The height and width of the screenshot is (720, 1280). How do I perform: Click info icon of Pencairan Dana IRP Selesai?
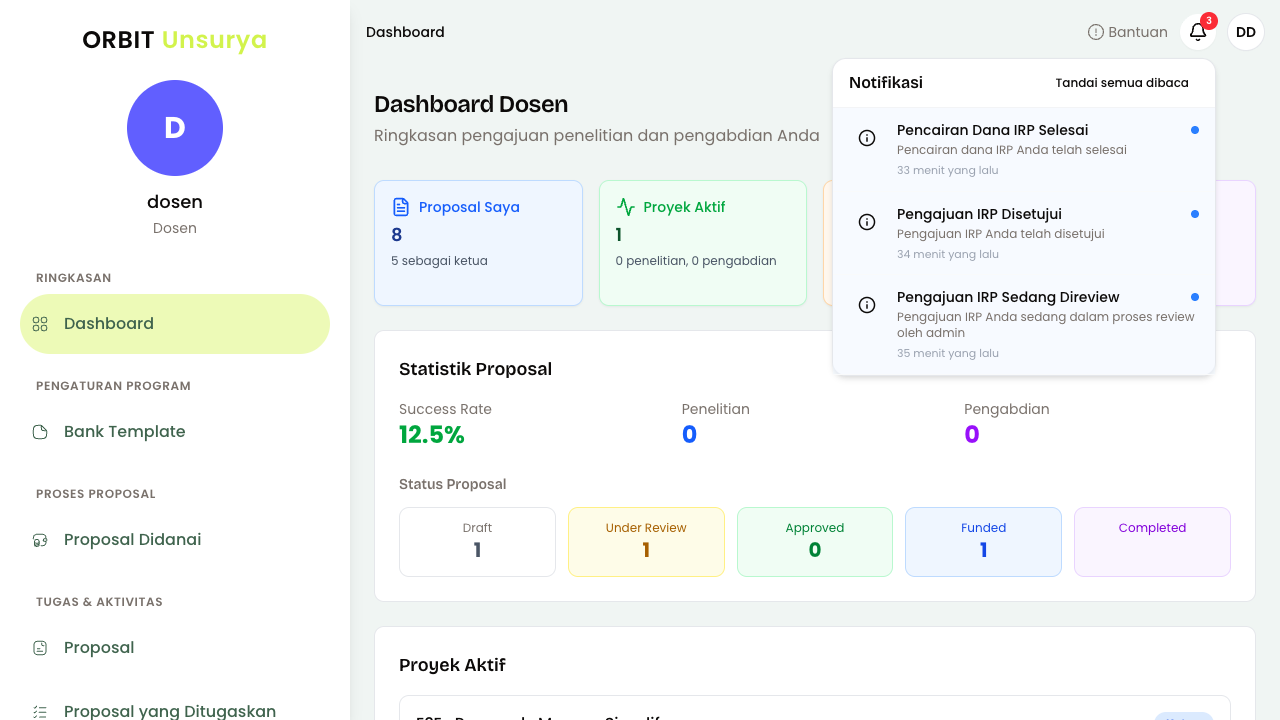867,138
